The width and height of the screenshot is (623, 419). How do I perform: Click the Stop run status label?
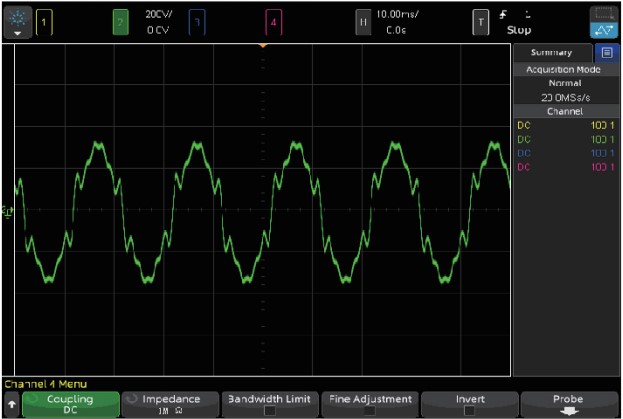(520, 30)
